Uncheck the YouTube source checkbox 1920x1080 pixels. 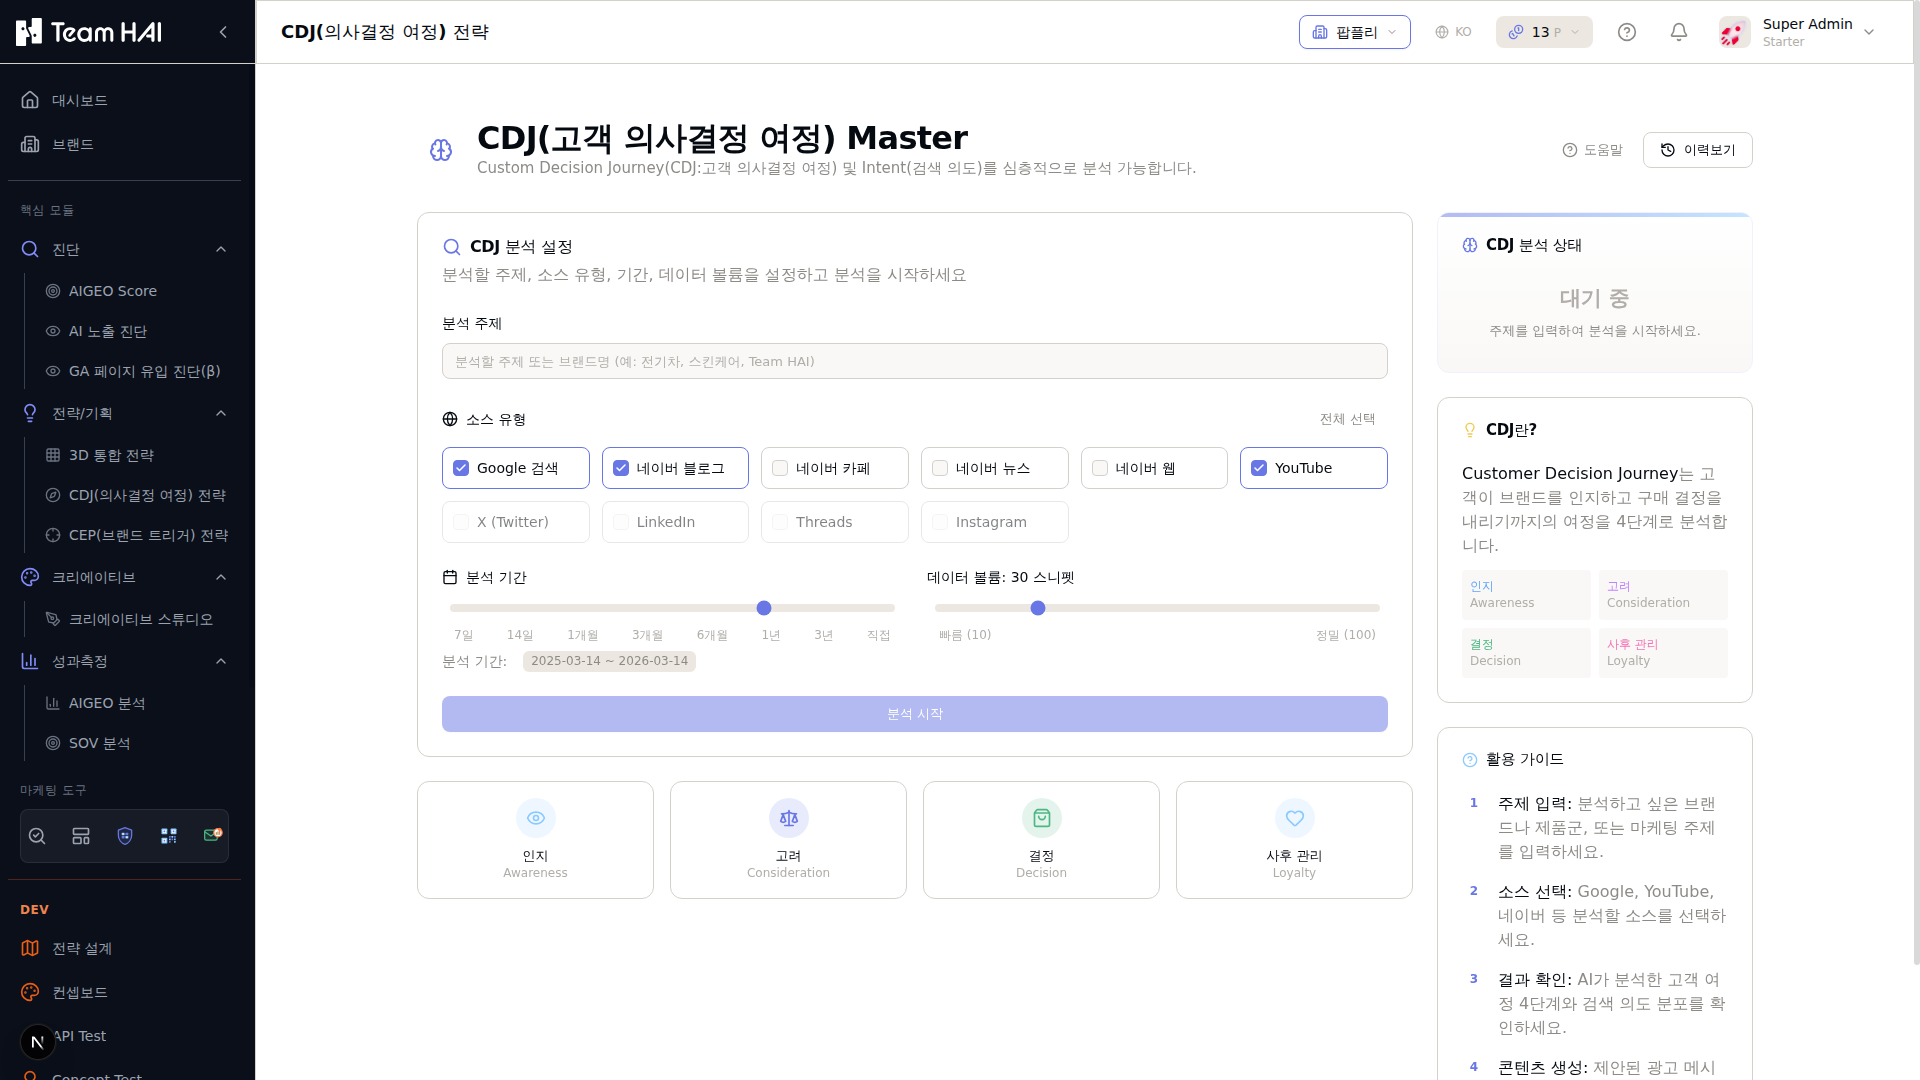tap(1259, 468)
